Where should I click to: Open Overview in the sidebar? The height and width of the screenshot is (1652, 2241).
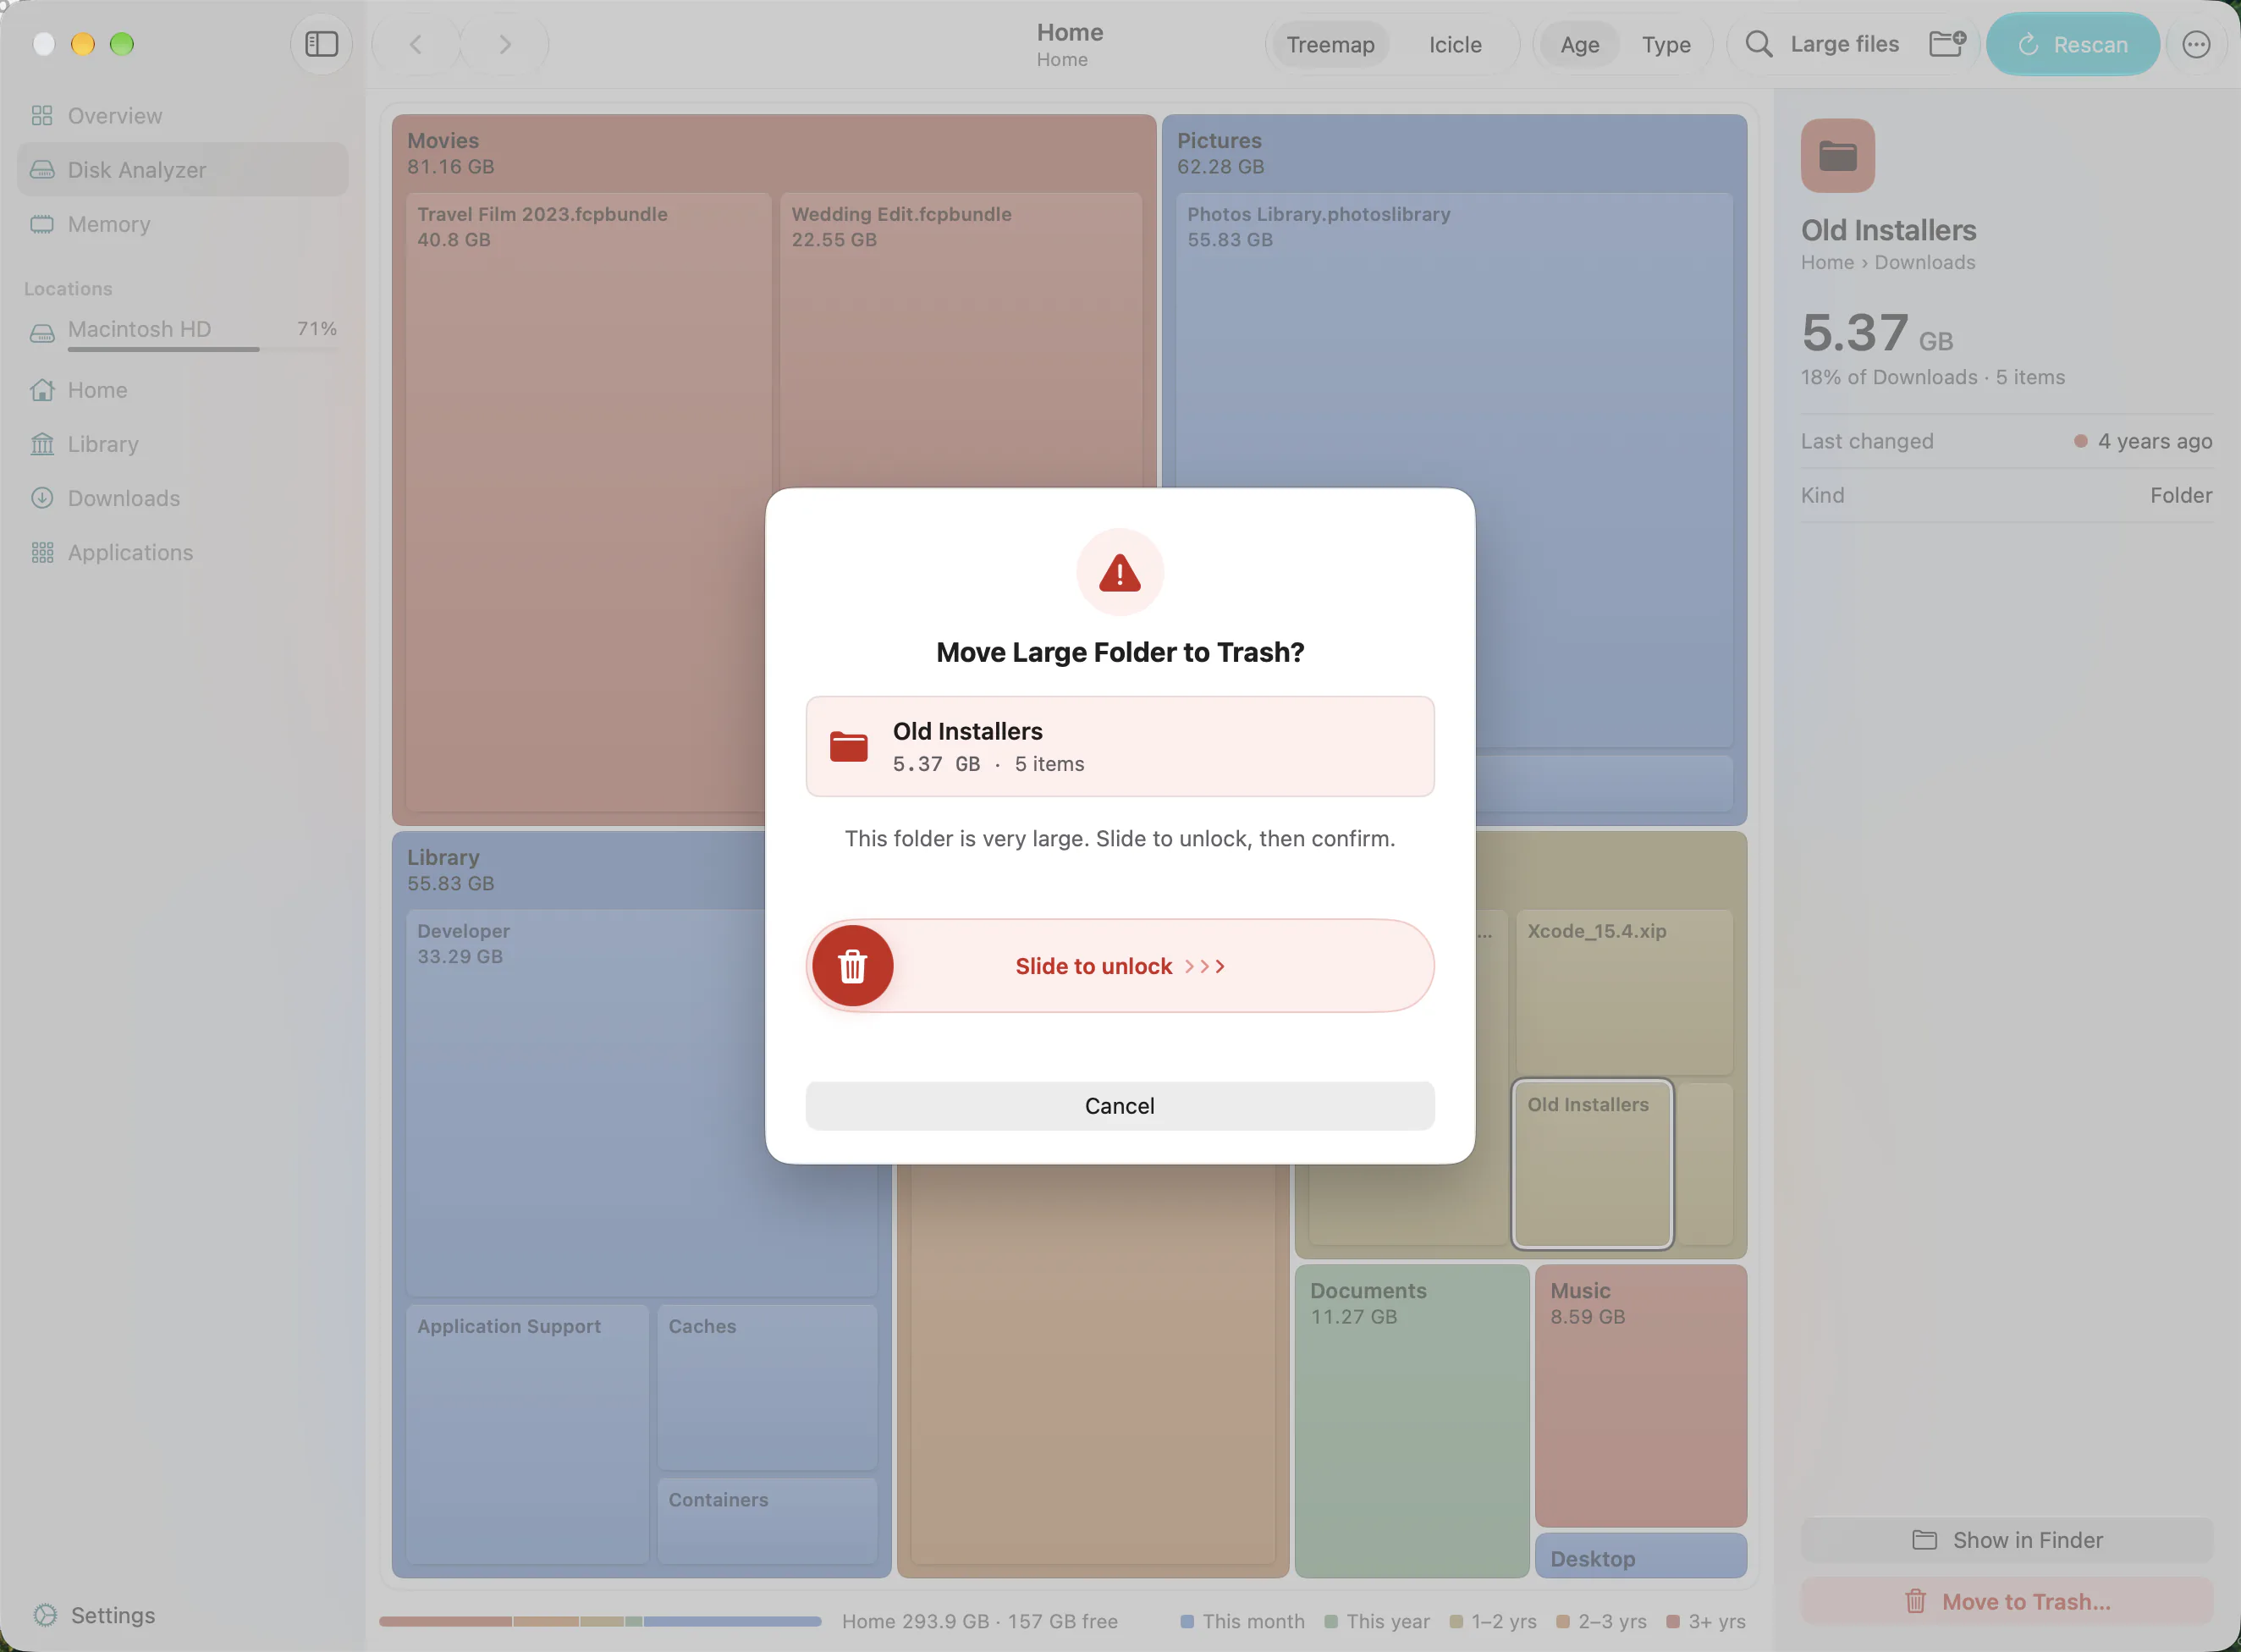point(183,116)
